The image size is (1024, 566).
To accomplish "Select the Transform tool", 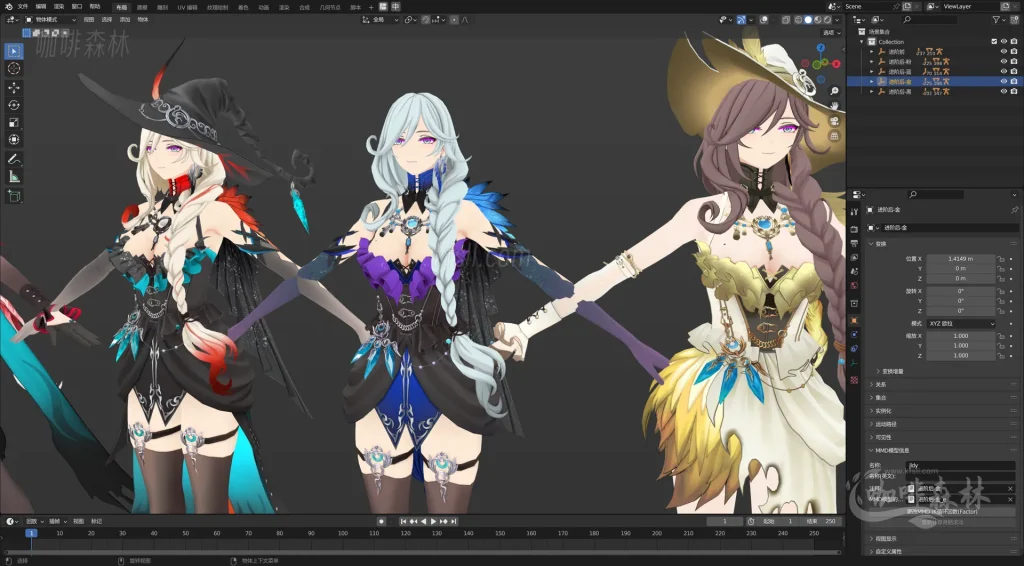I will click(x=14, y=140).
